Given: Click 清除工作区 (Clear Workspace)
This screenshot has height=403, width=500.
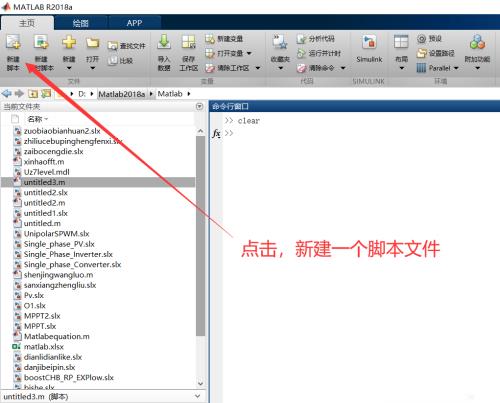Looking at the screenshot, I should pyautogui.click(x=227, y=68).
